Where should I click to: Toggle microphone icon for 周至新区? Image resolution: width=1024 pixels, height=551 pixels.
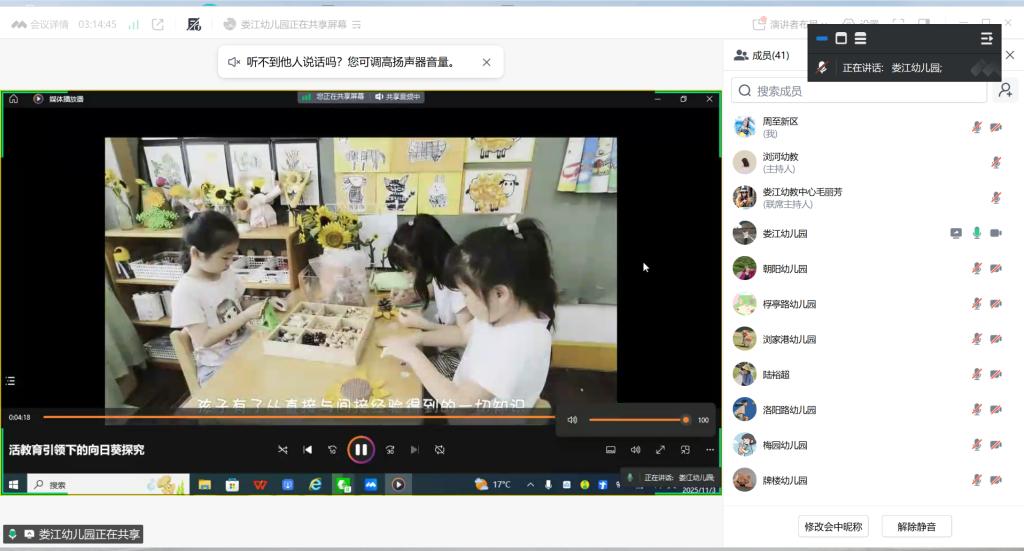(x=976, y=127)
